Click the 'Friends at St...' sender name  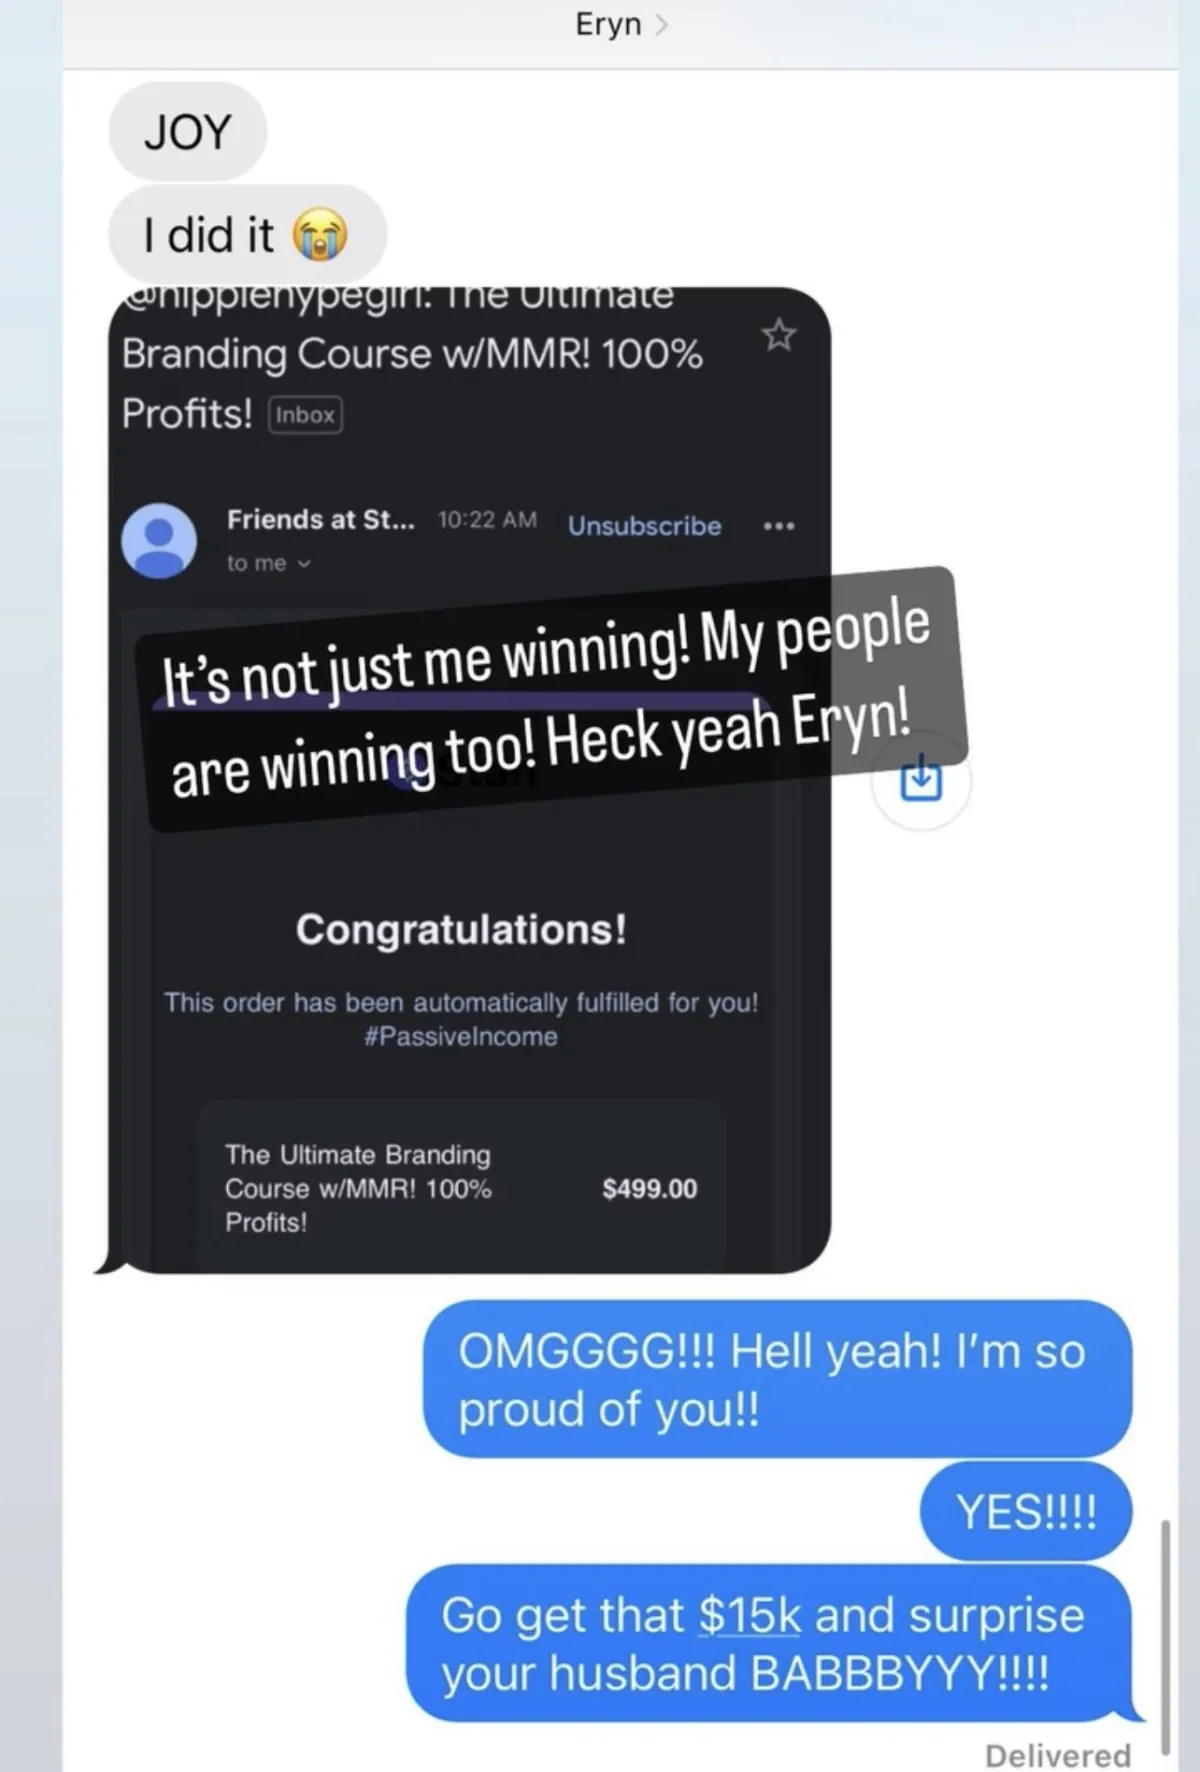click(321, 520)
